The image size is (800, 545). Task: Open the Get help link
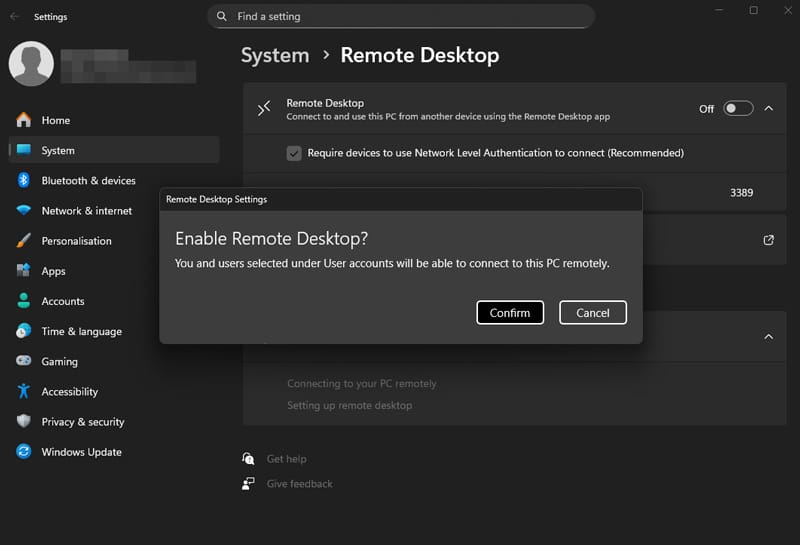pyautogui.click(x=286, y=459)
